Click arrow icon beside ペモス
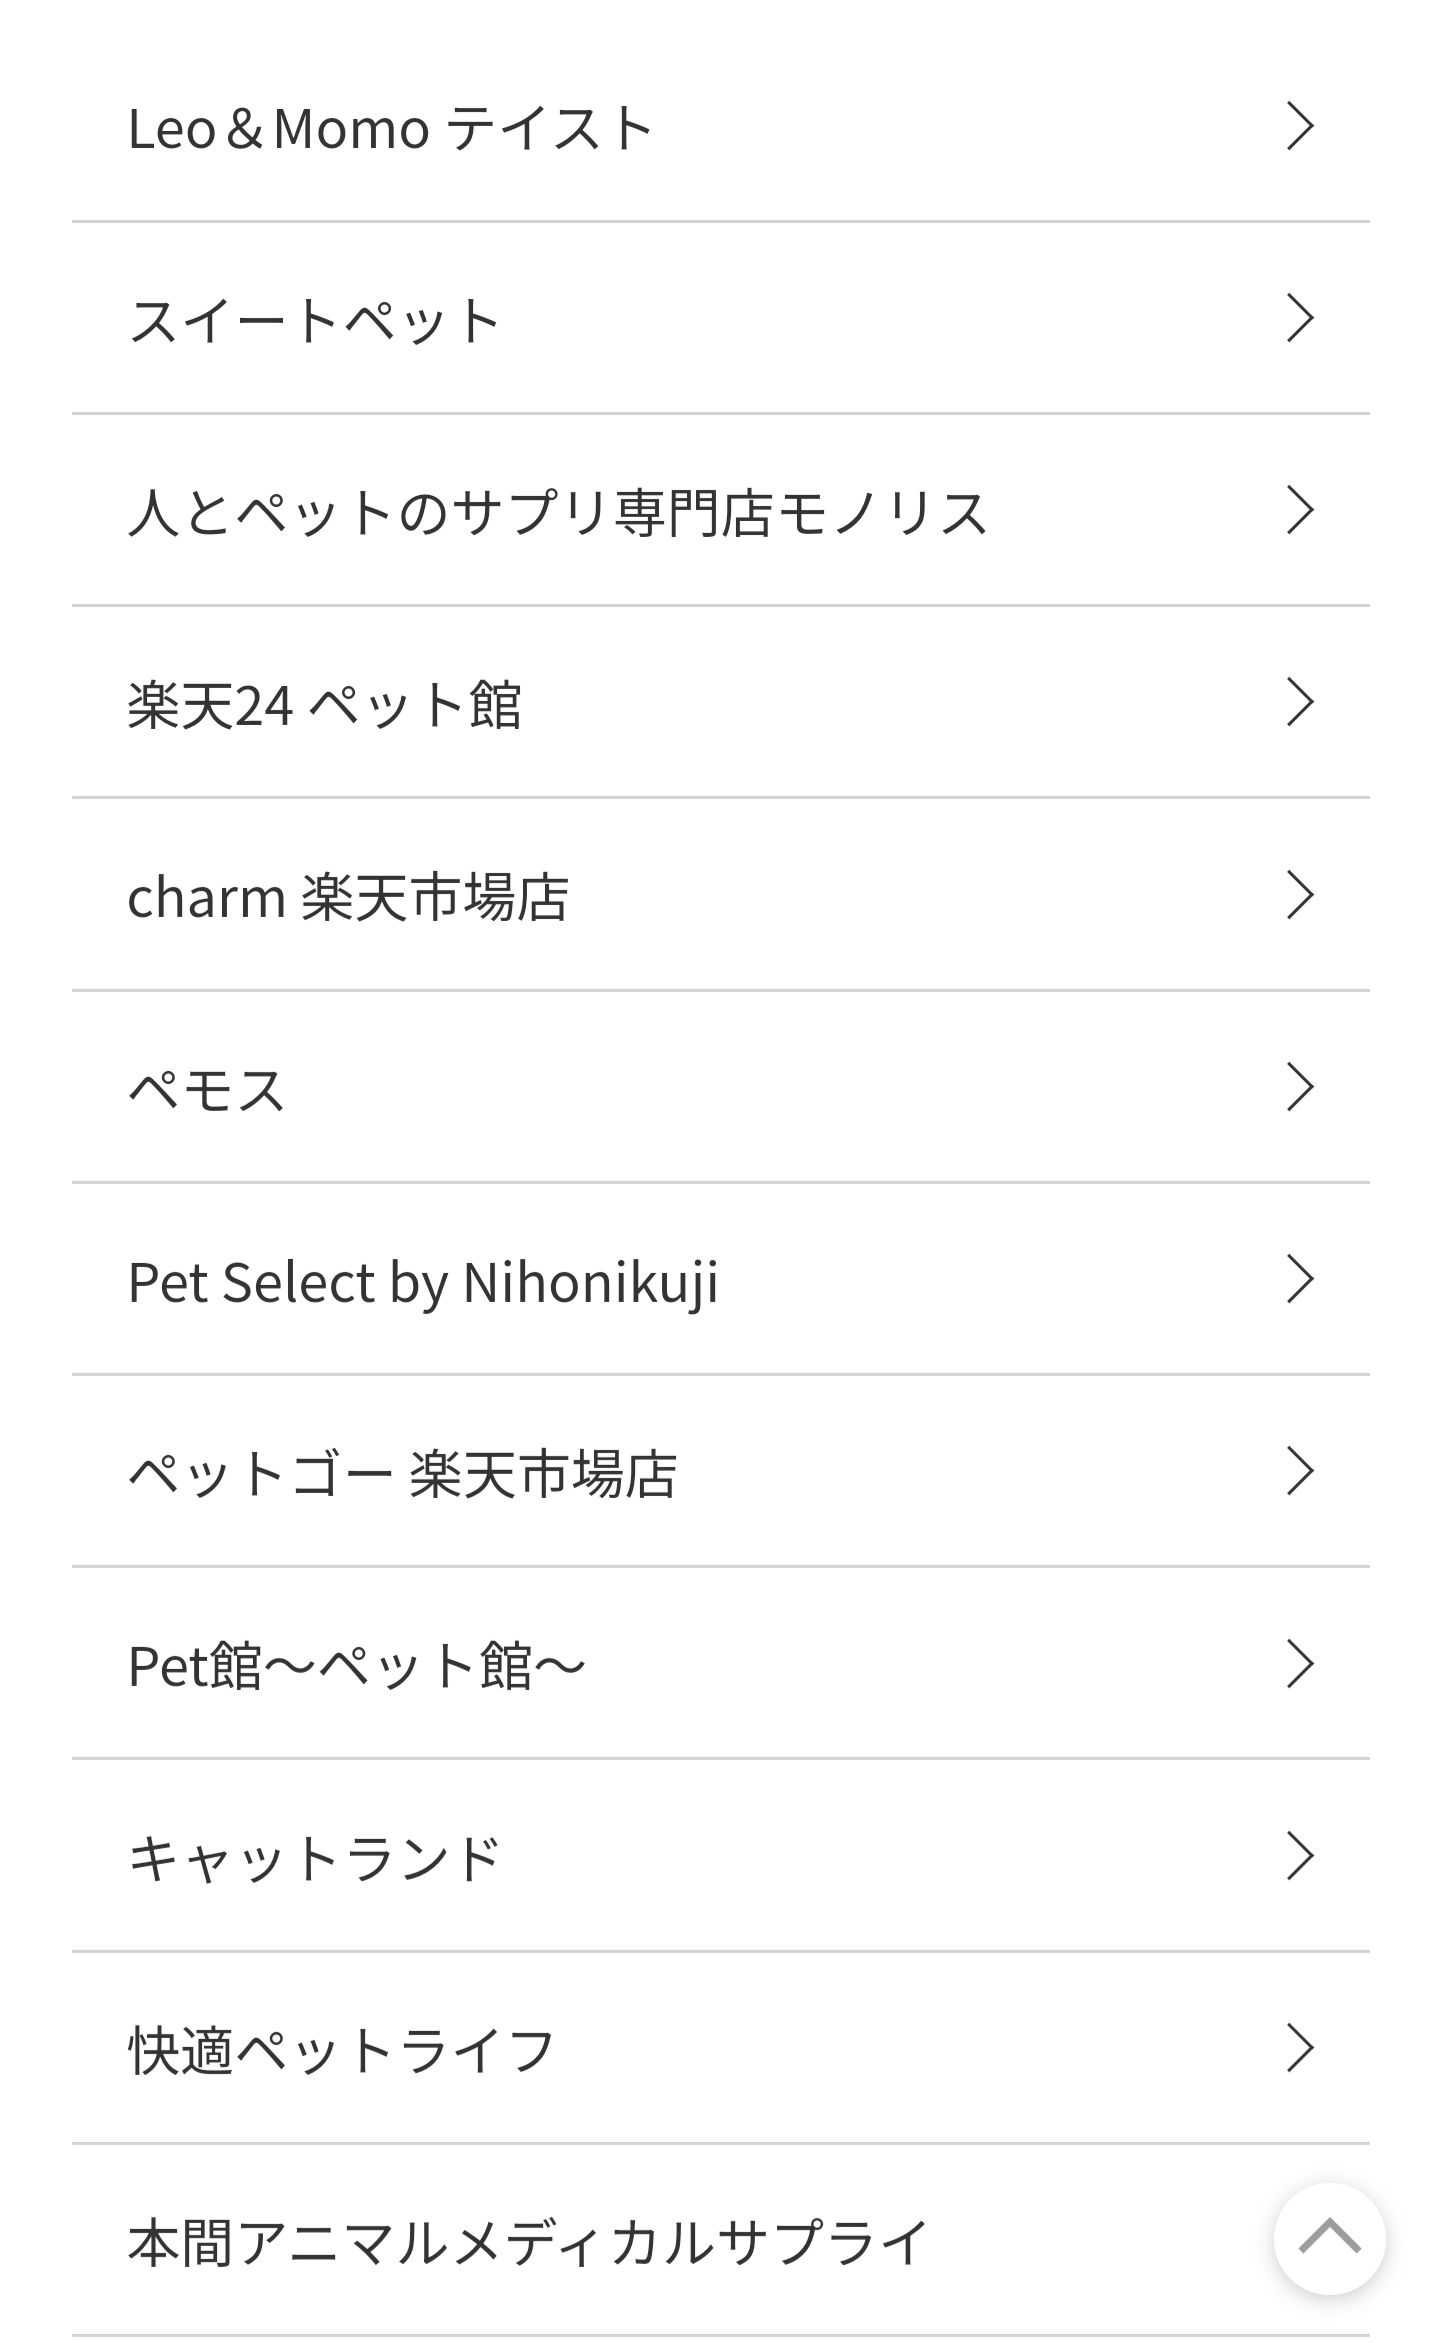 click(x=1299, y=1087)
